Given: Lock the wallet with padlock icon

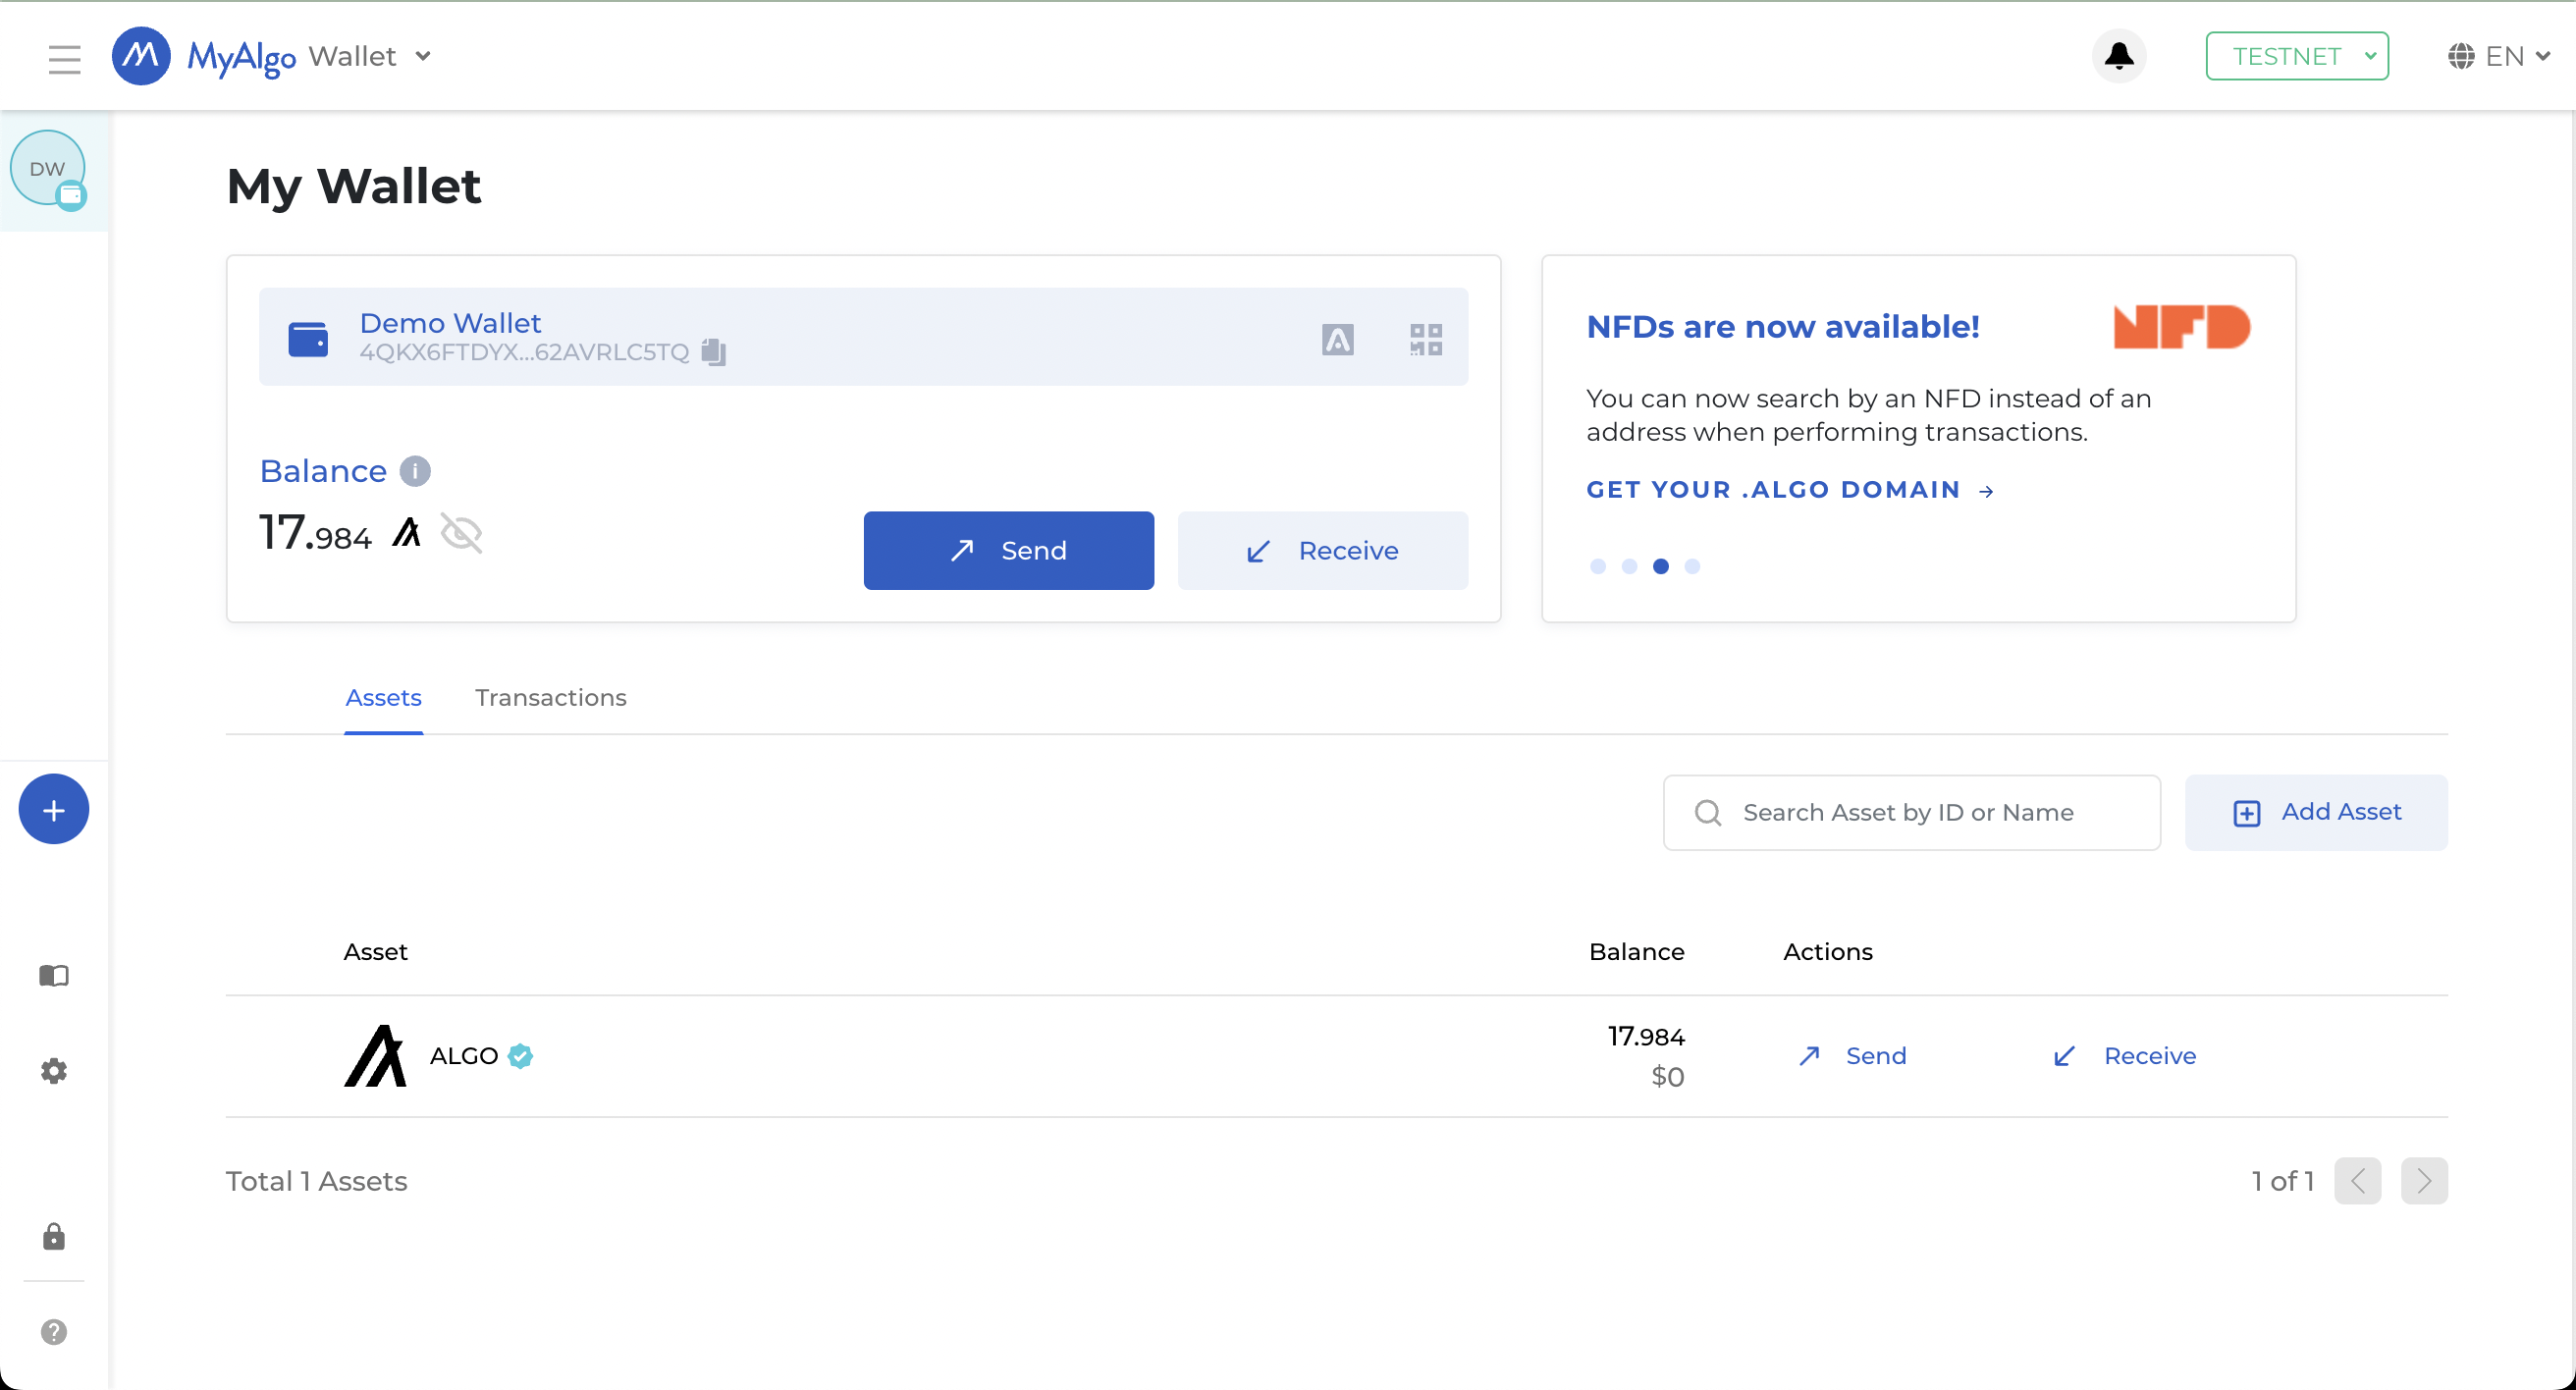Looking at the screenshot, I should [54, 1237].
